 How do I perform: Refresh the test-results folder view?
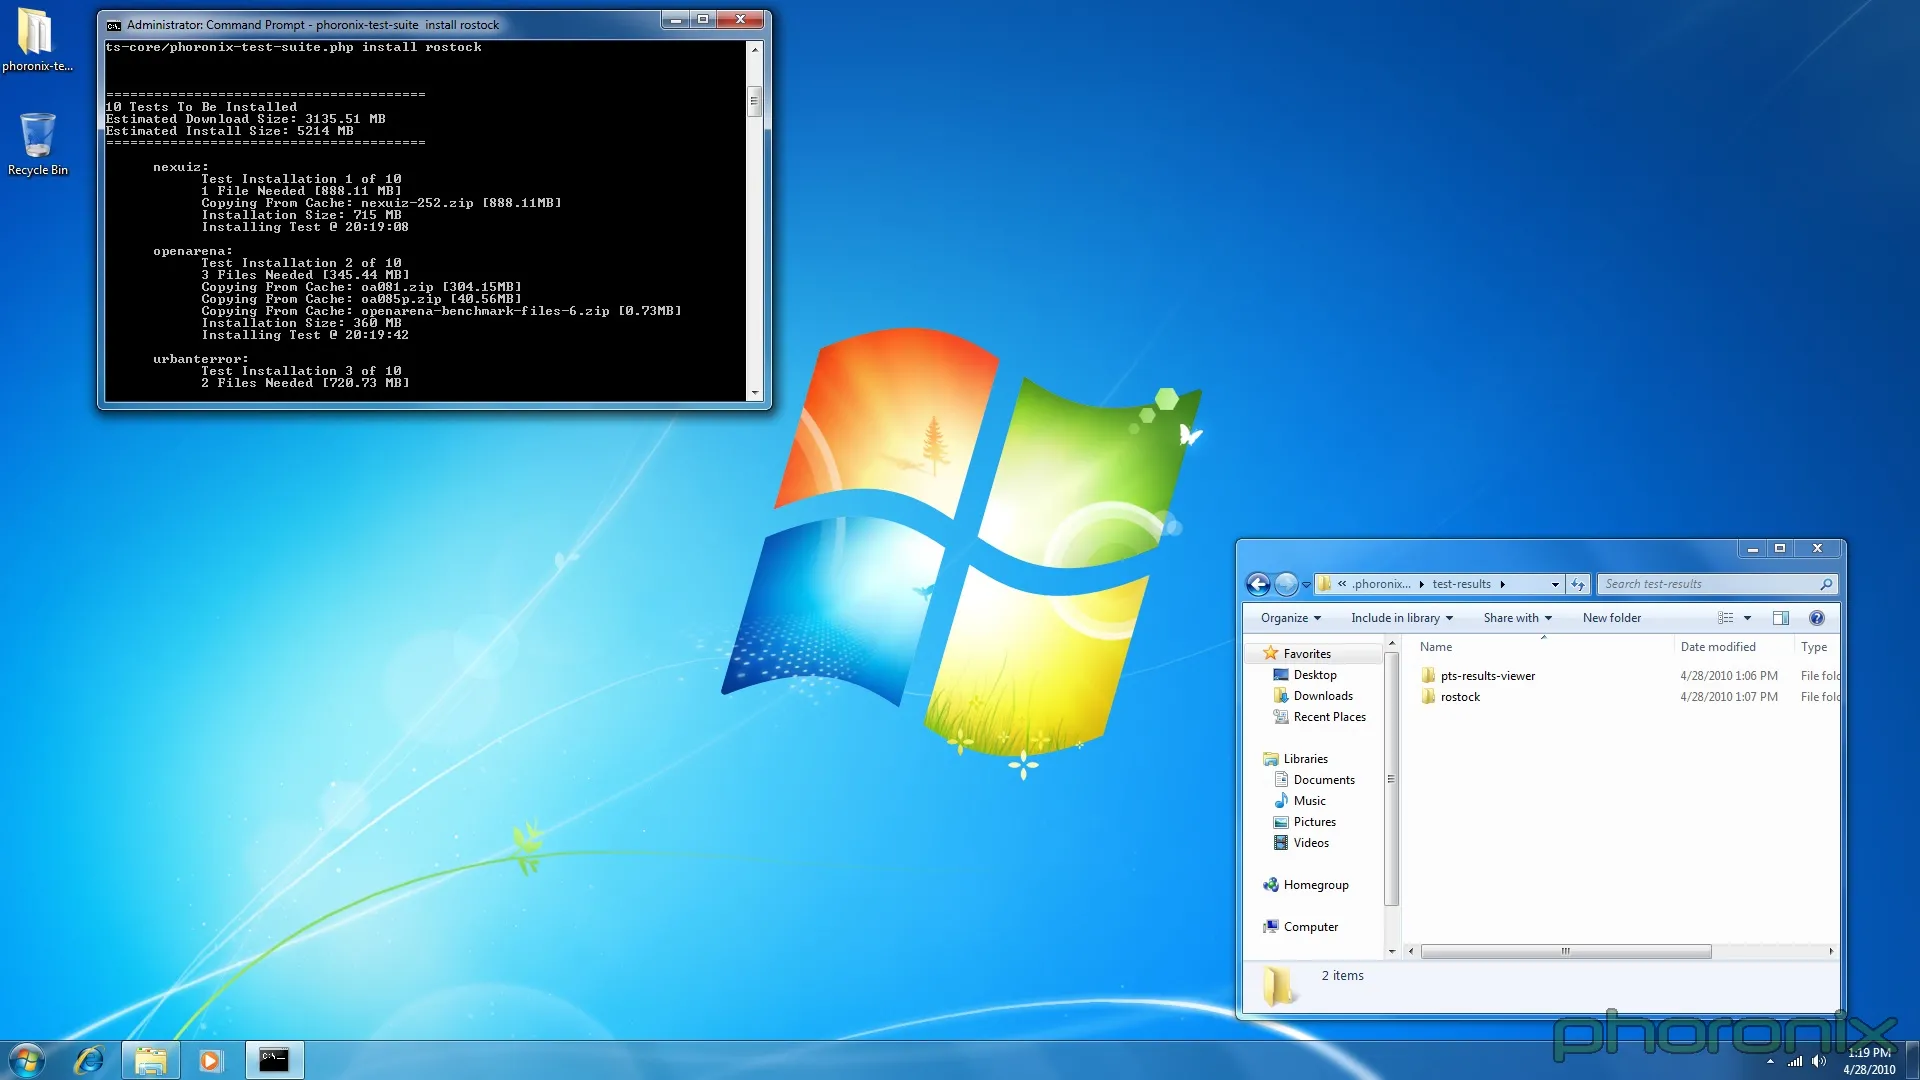point(1578,584)
